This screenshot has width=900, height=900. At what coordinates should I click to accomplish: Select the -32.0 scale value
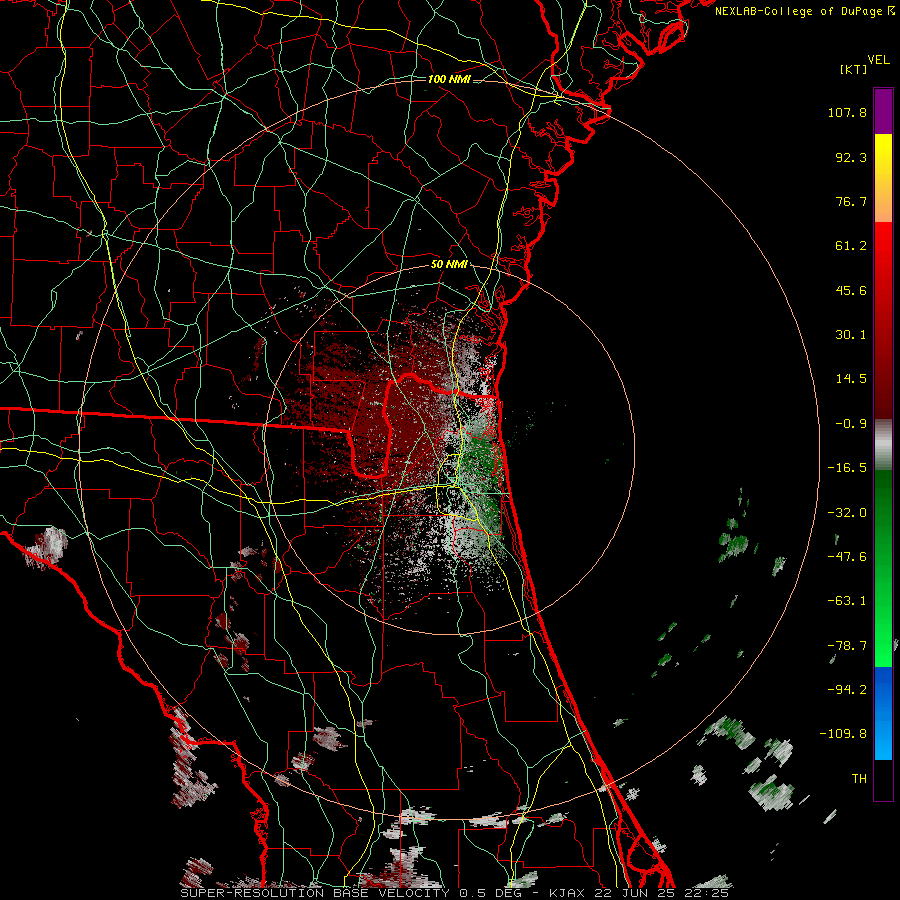tap(847, 513)
